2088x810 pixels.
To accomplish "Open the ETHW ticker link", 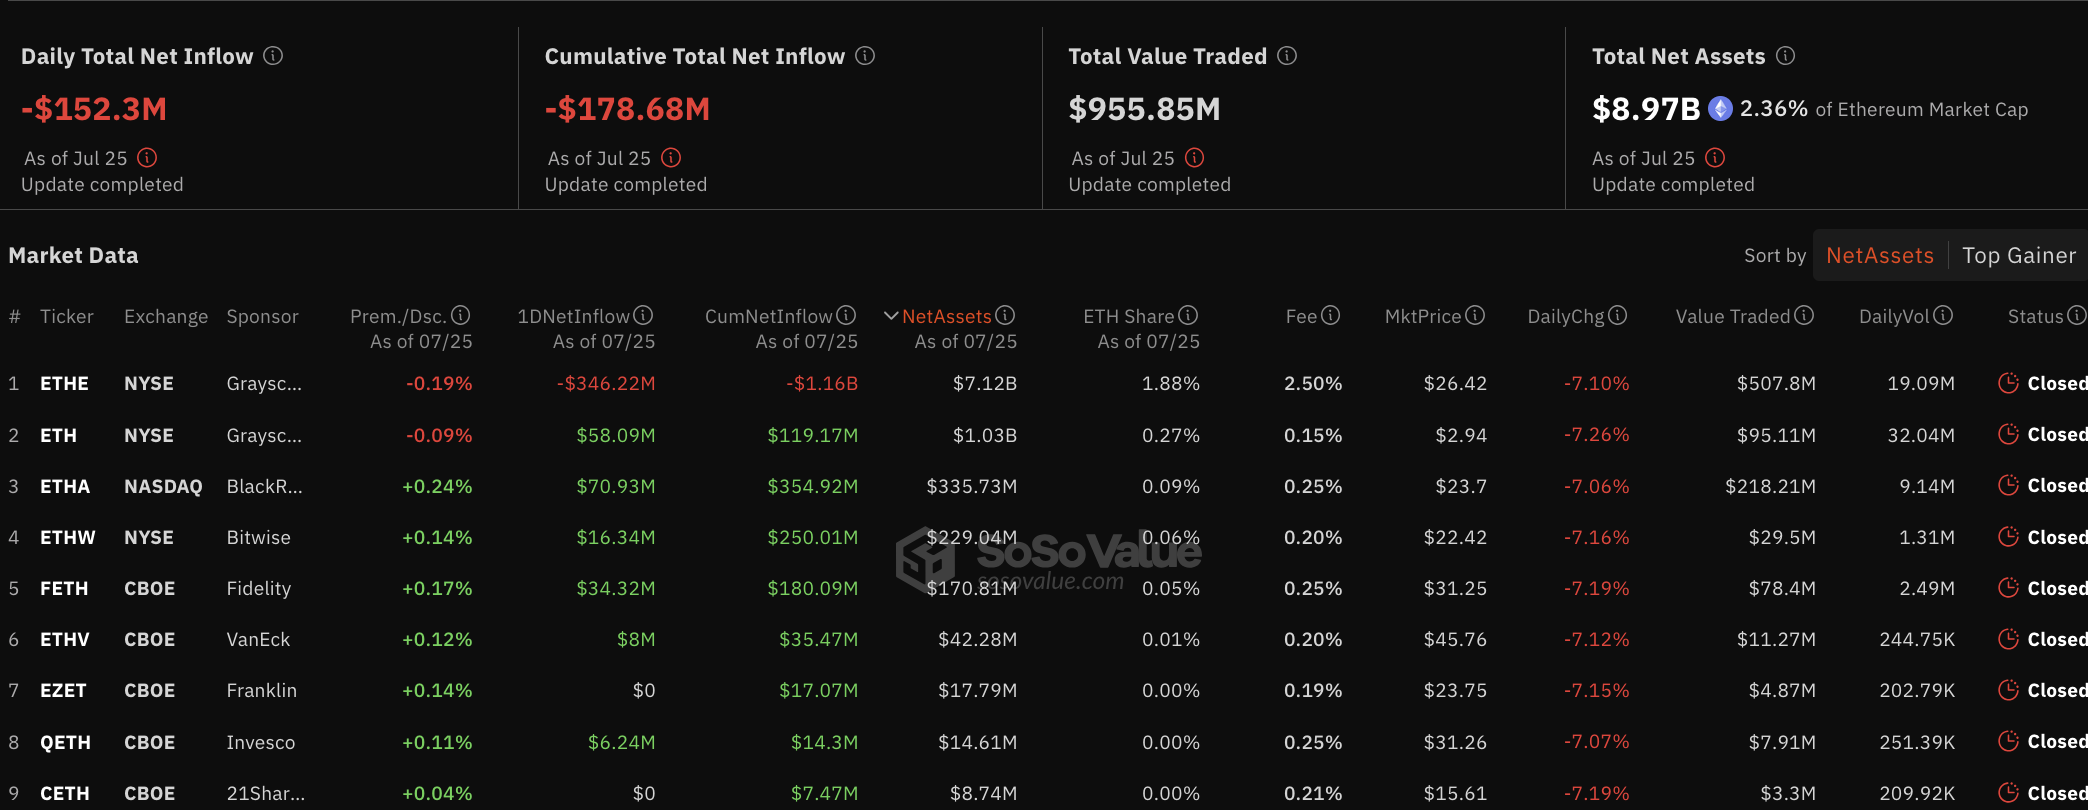I will click(x=68, y=537).
